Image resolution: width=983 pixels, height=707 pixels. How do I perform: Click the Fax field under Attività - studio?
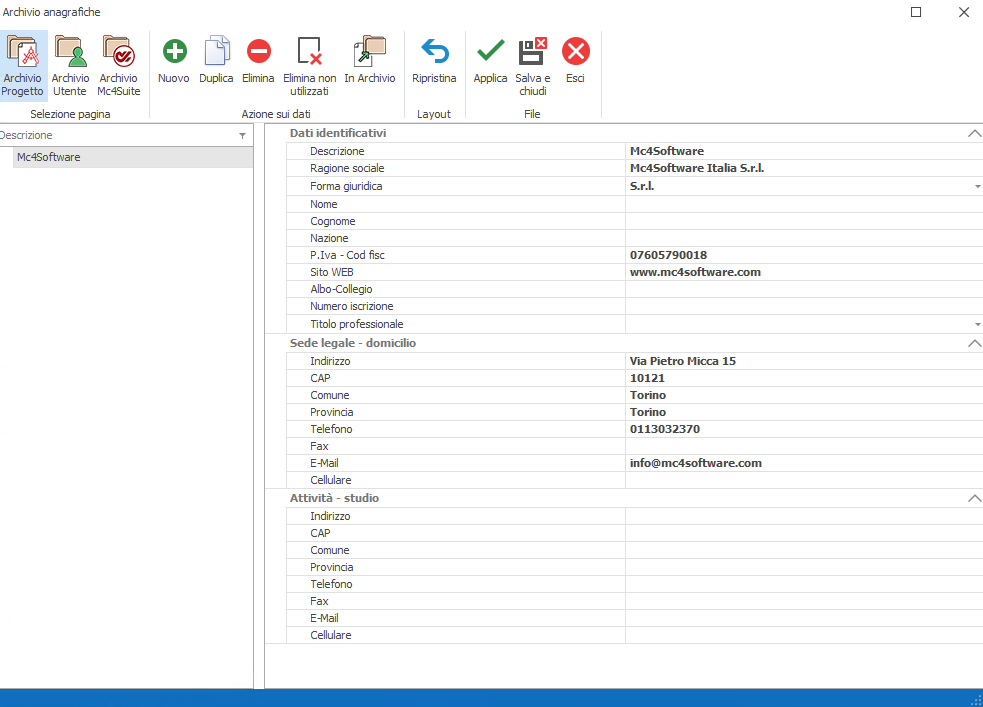coord(804,600)
